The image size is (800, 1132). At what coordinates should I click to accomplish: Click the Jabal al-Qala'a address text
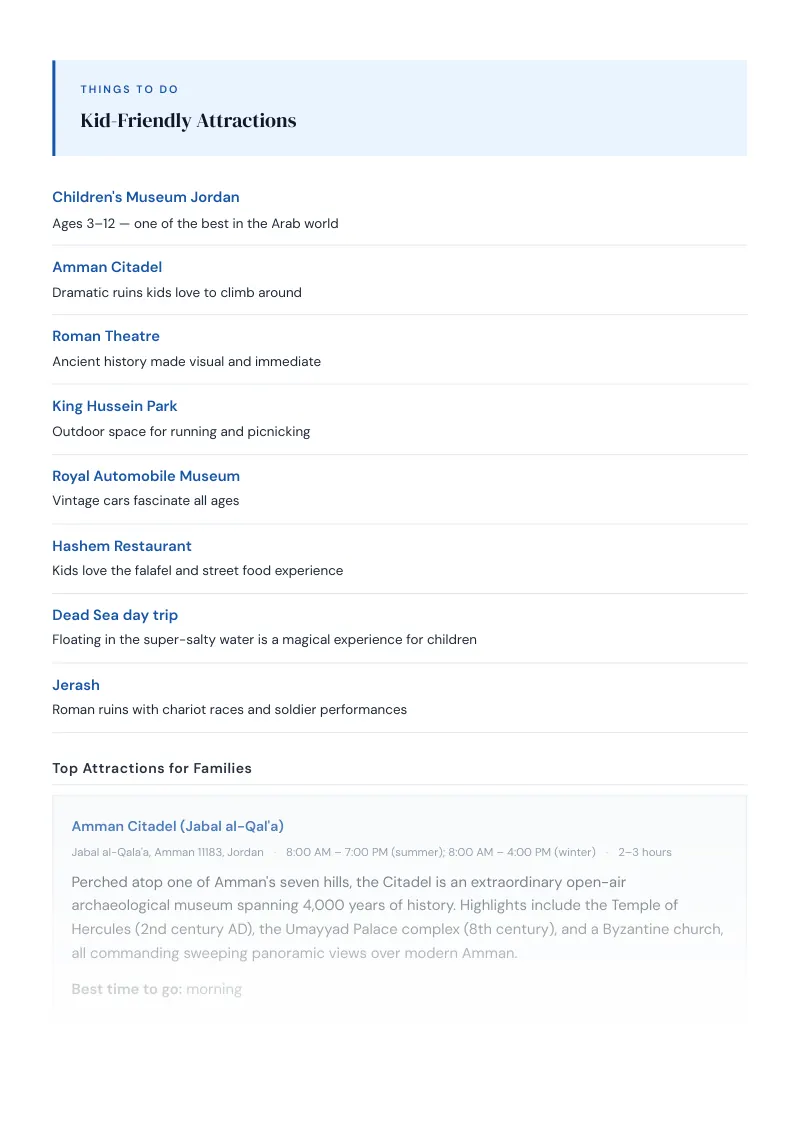click(x=168, y=853)
